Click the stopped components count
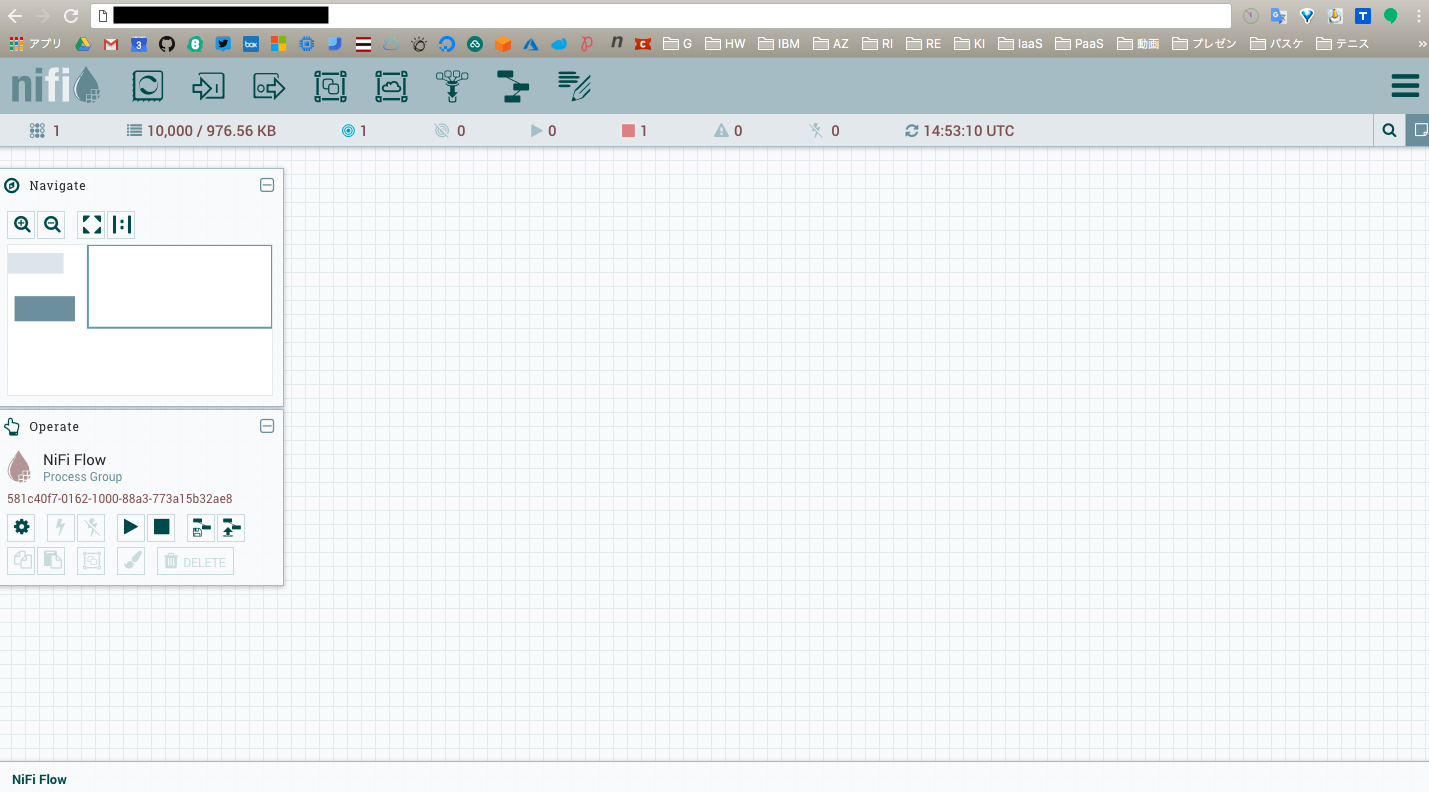 click(x=635, y=131)
